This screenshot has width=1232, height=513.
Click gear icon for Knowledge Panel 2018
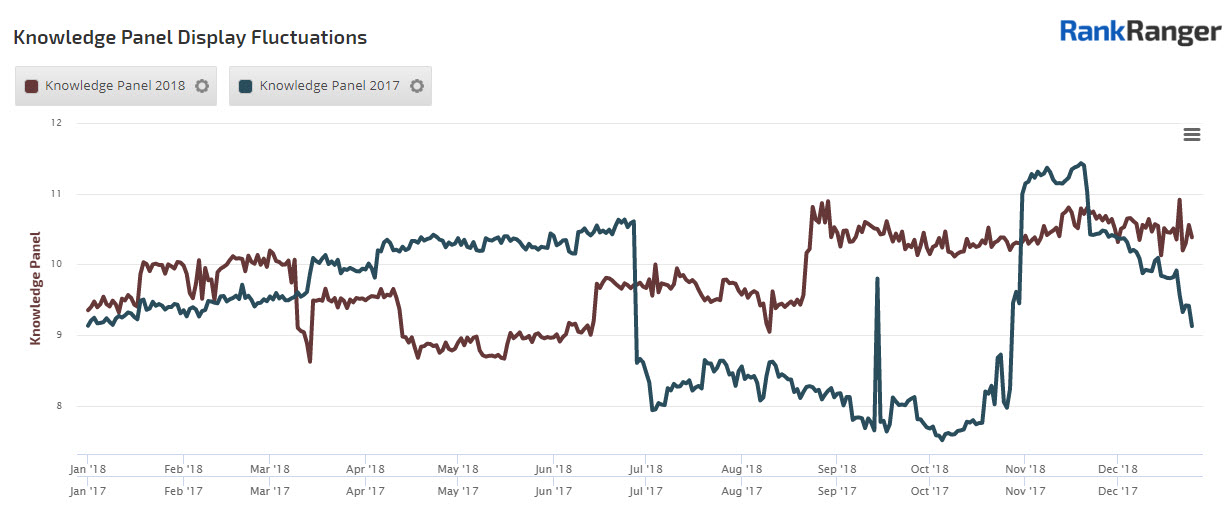tap(202, 86)
